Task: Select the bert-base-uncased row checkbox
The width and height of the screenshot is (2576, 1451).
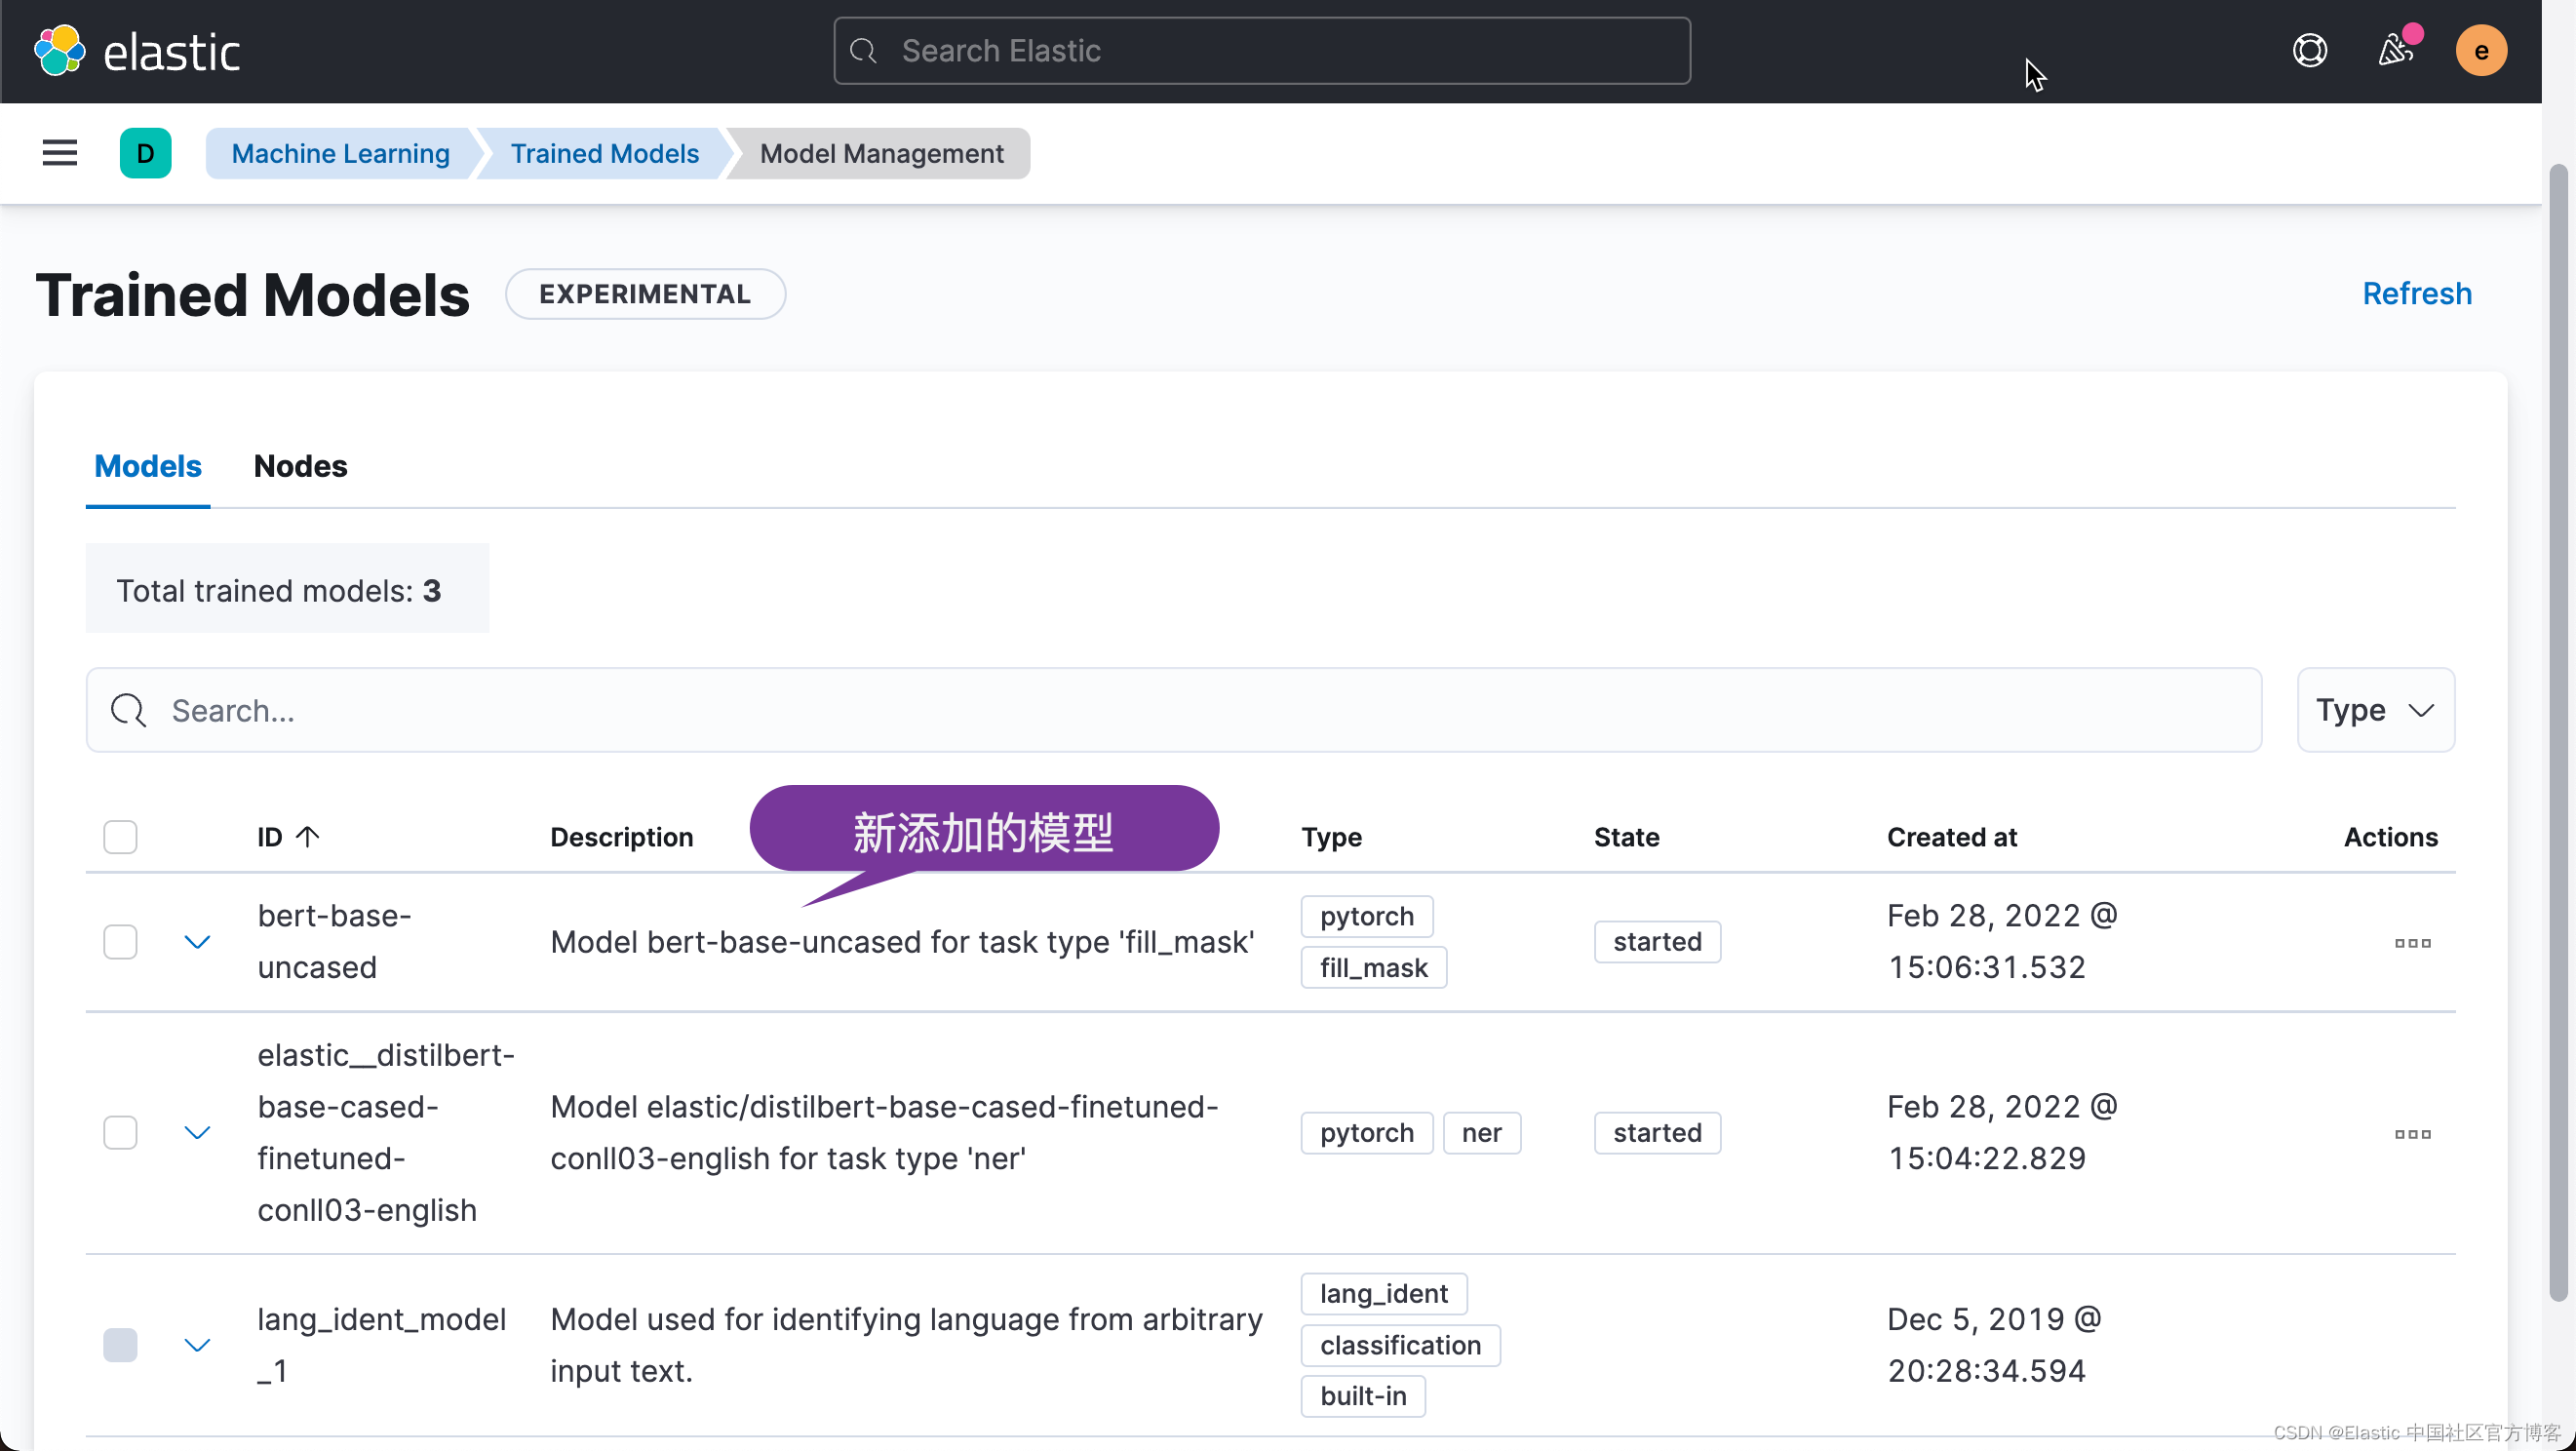Action: pyautogui.click(x=120, y=942)
